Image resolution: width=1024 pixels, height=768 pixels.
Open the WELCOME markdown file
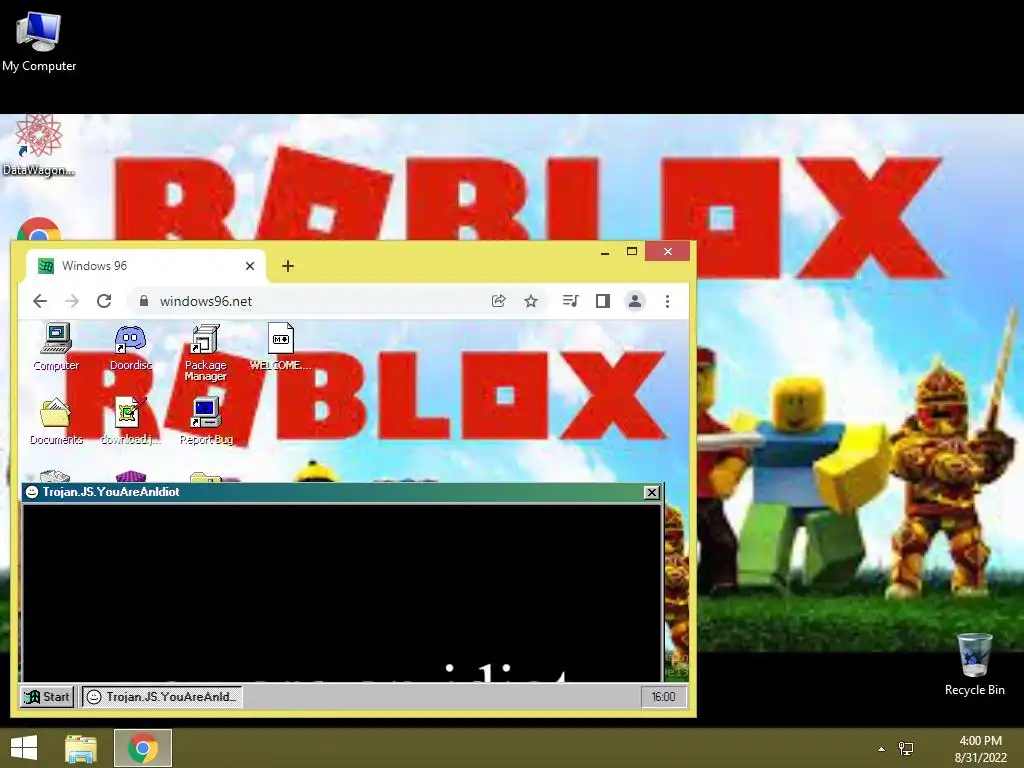280,347
